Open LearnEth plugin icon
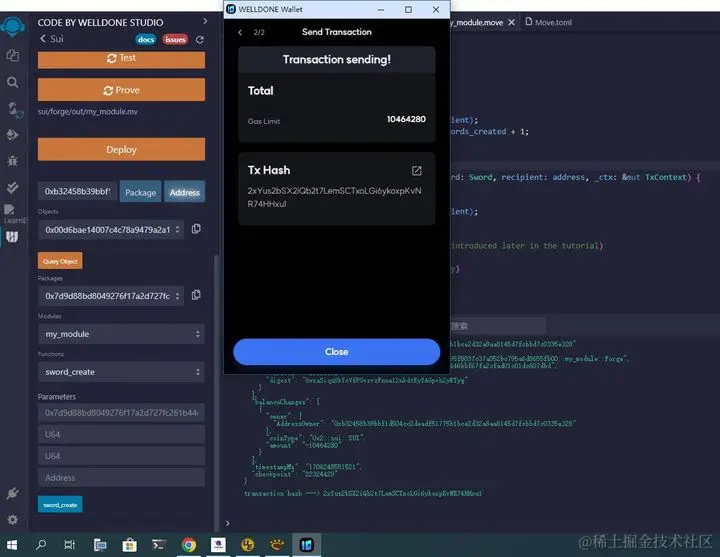720x557 pixels. [x=9, y=210]
